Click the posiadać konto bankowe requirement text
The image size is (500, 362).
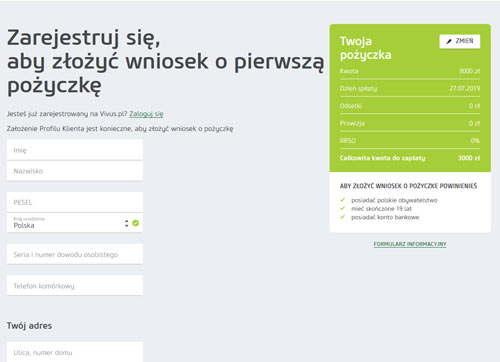click(x=385, y=217)
